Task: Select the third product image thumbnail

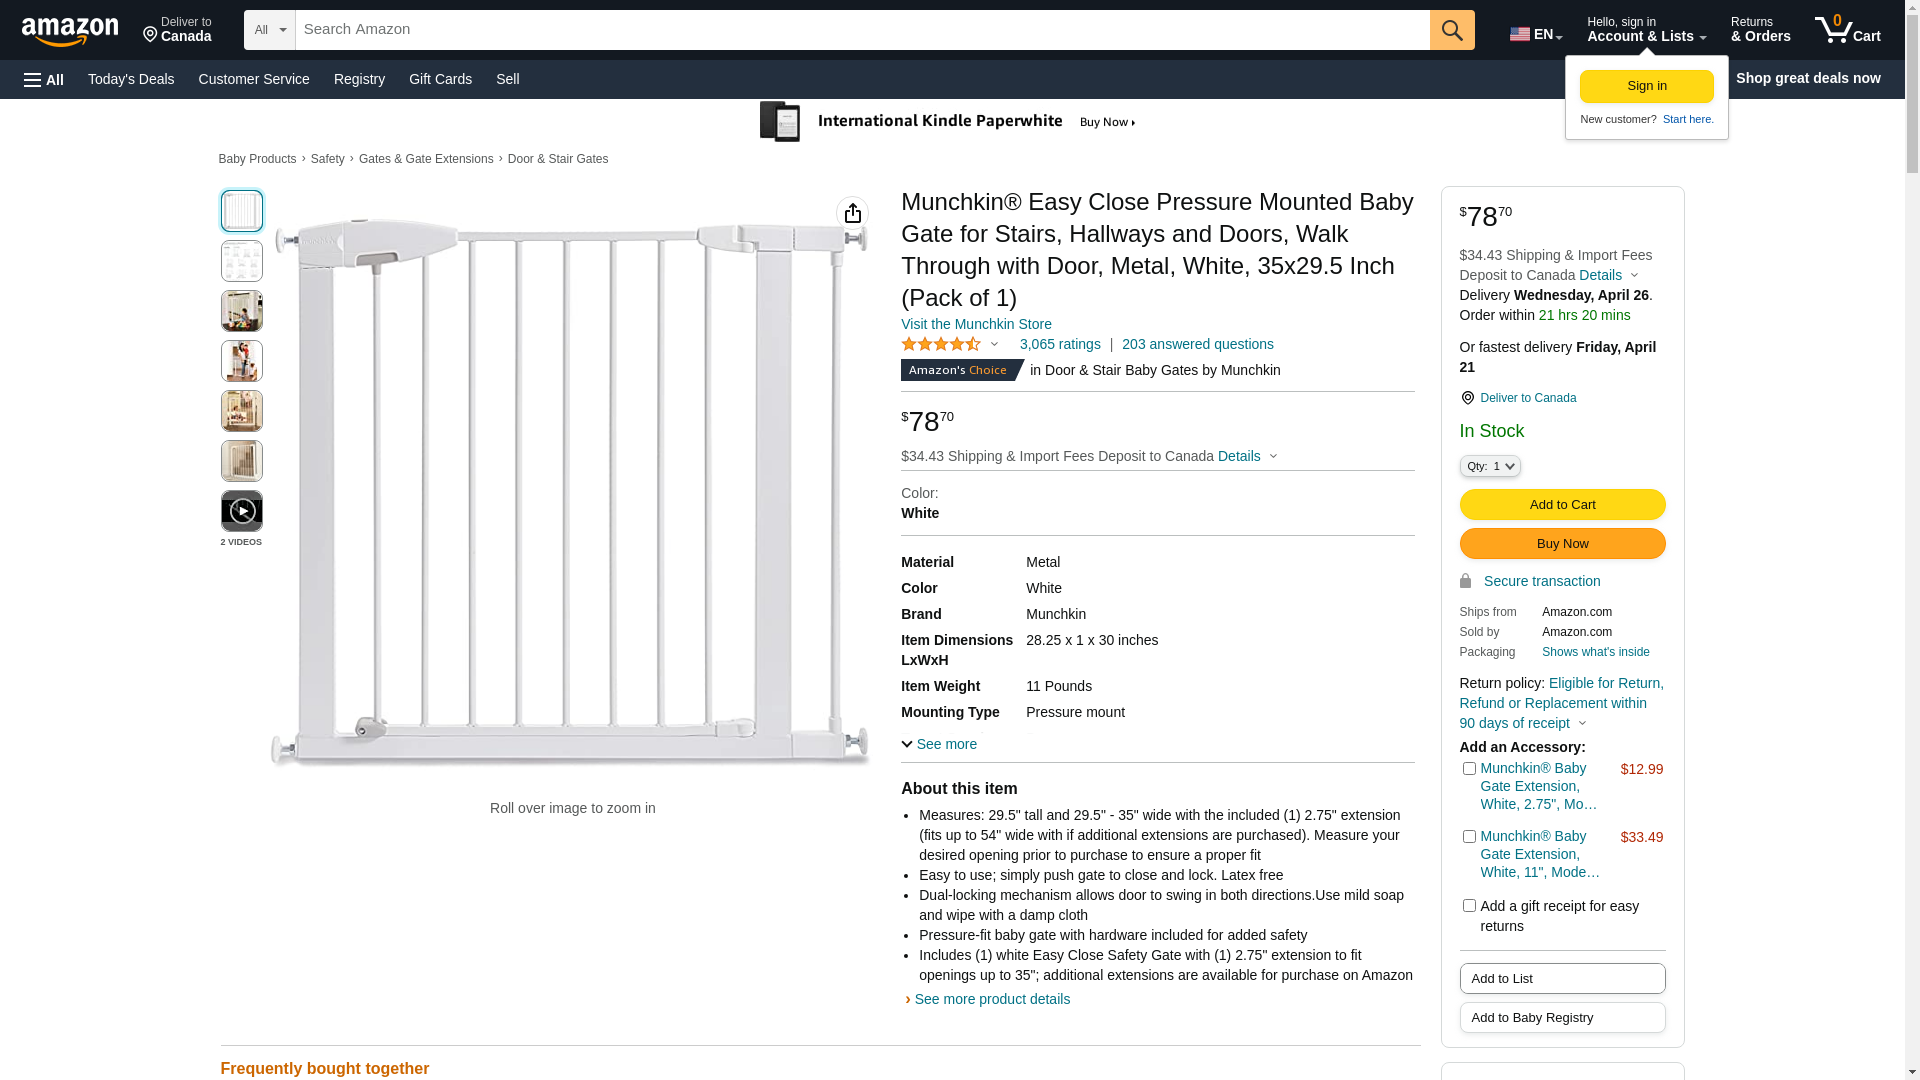Action: point(242,311)
